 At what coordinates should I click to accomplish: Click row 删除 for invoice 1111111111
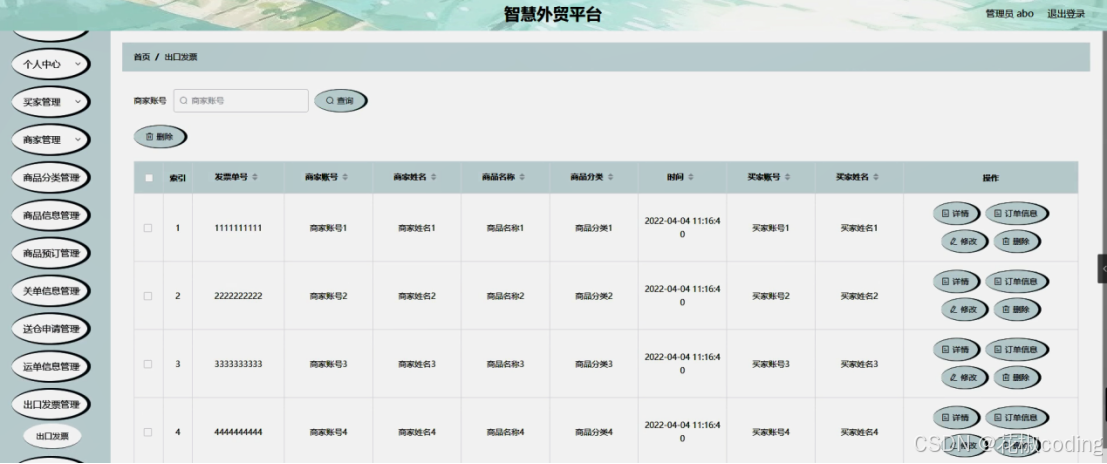click(1016, 242)
